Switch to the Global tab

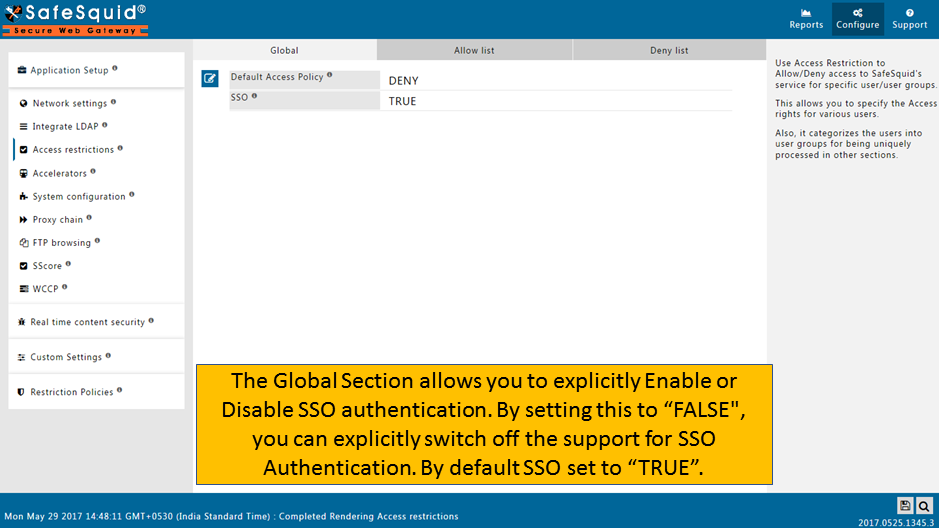[284, 50]
